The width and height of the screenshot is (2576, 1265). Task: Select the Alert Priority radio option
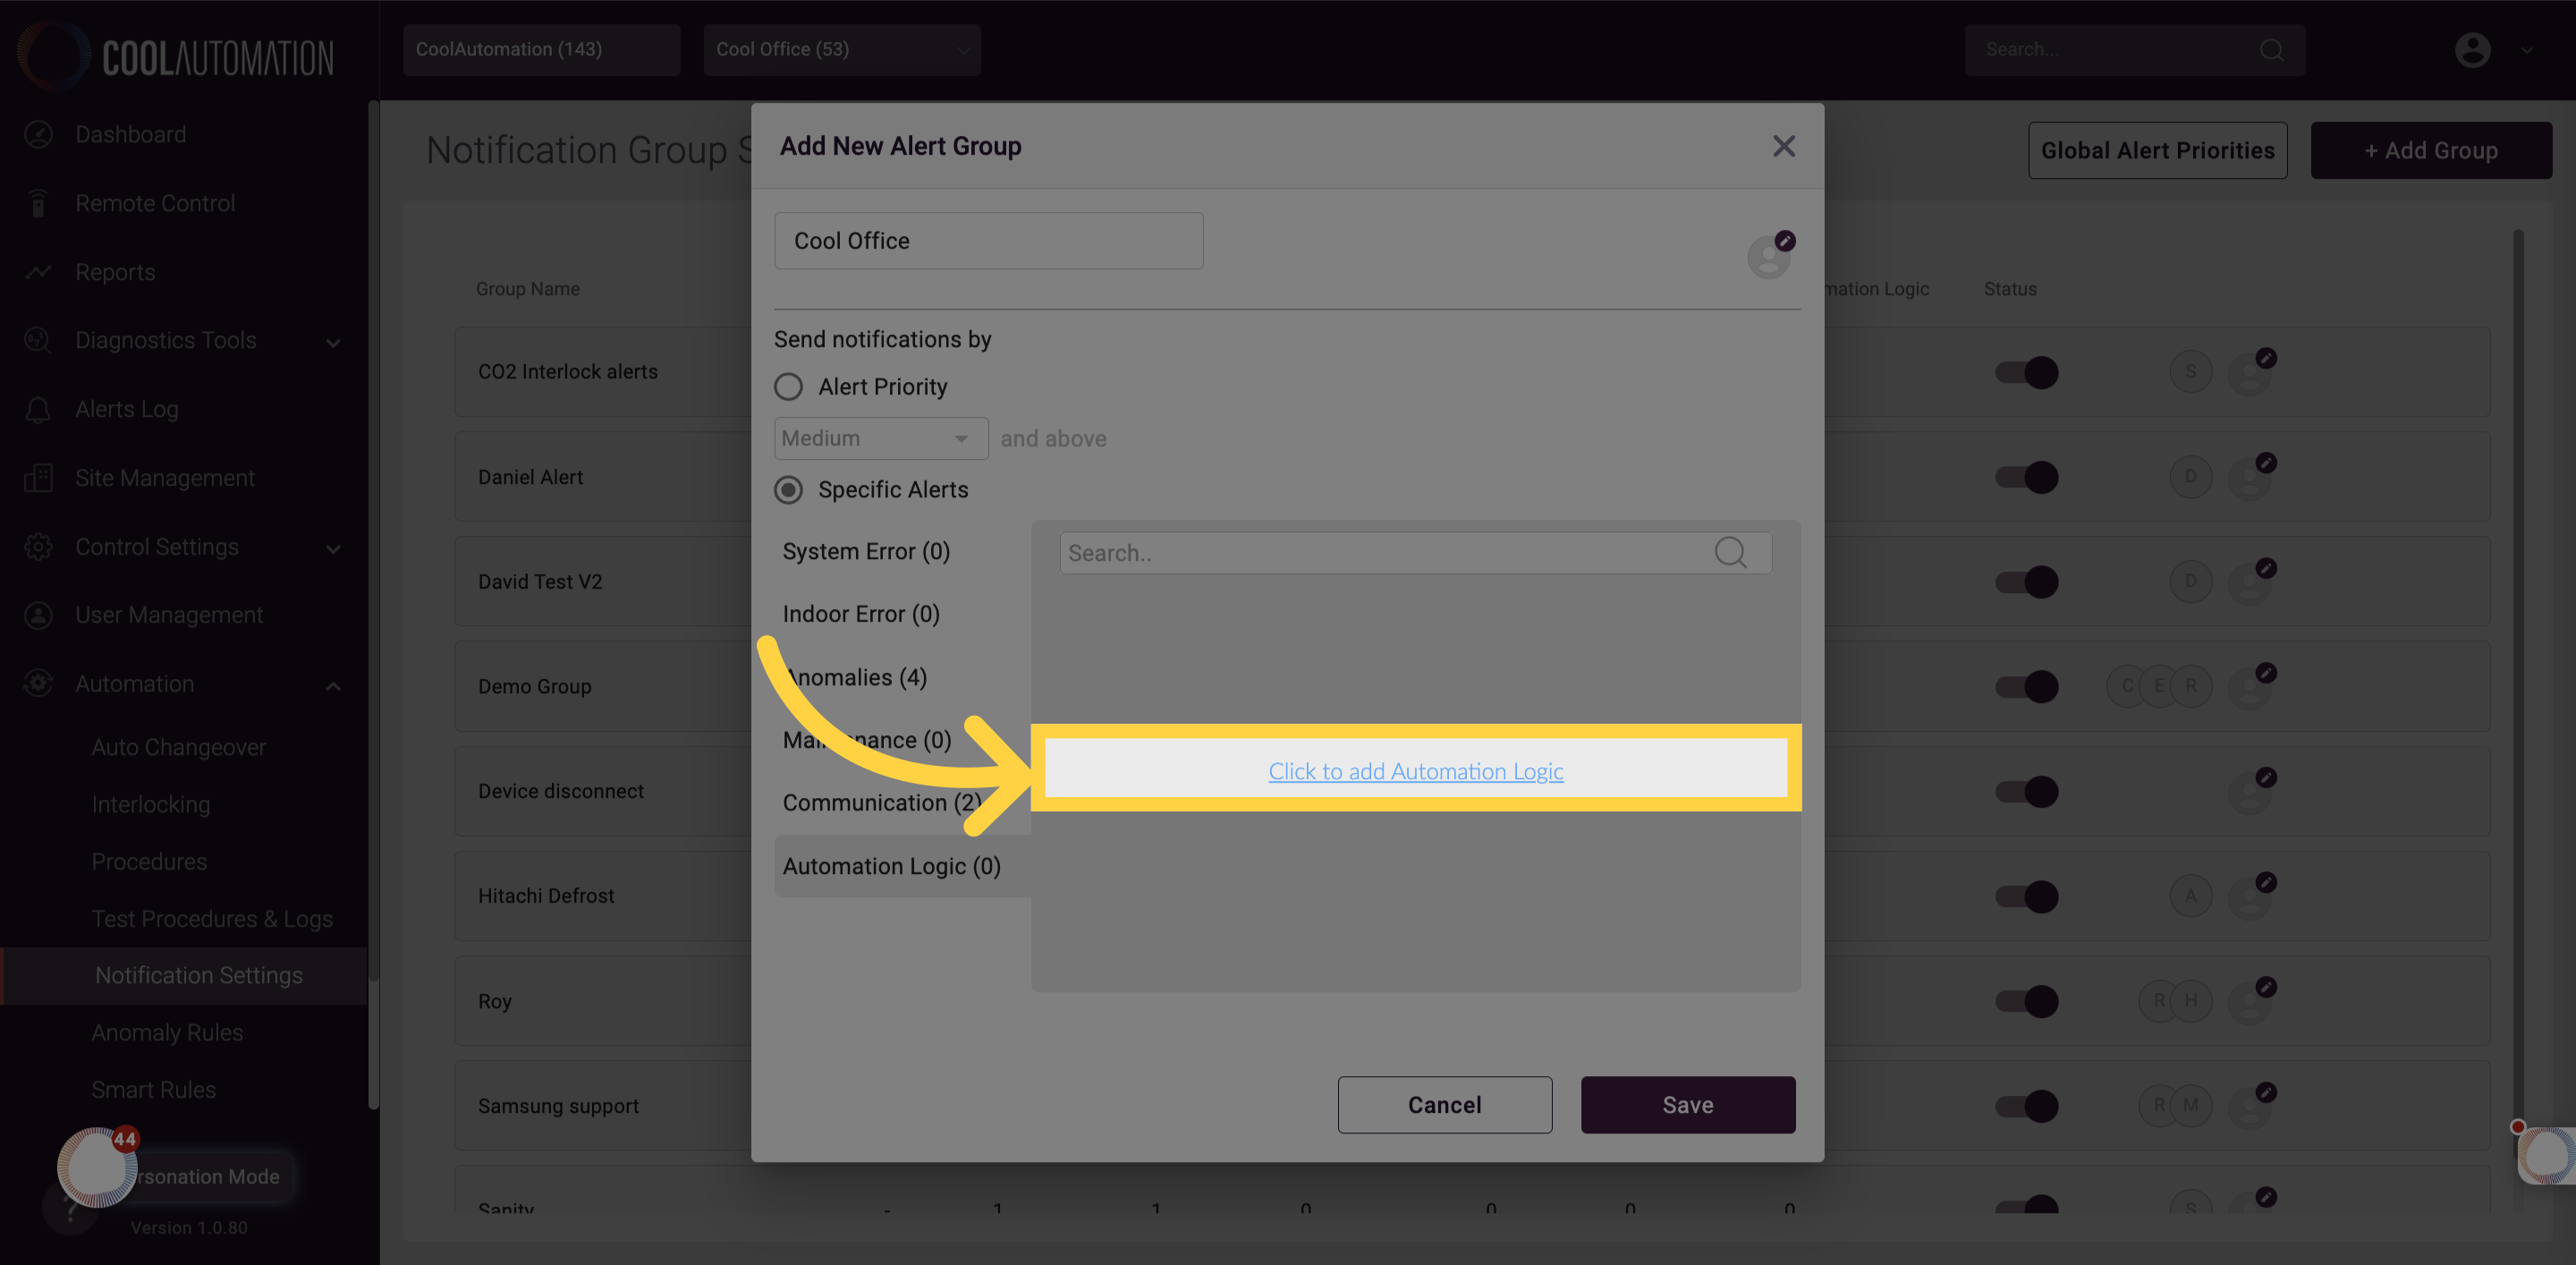pyautogui.click(x=788, y=386)
